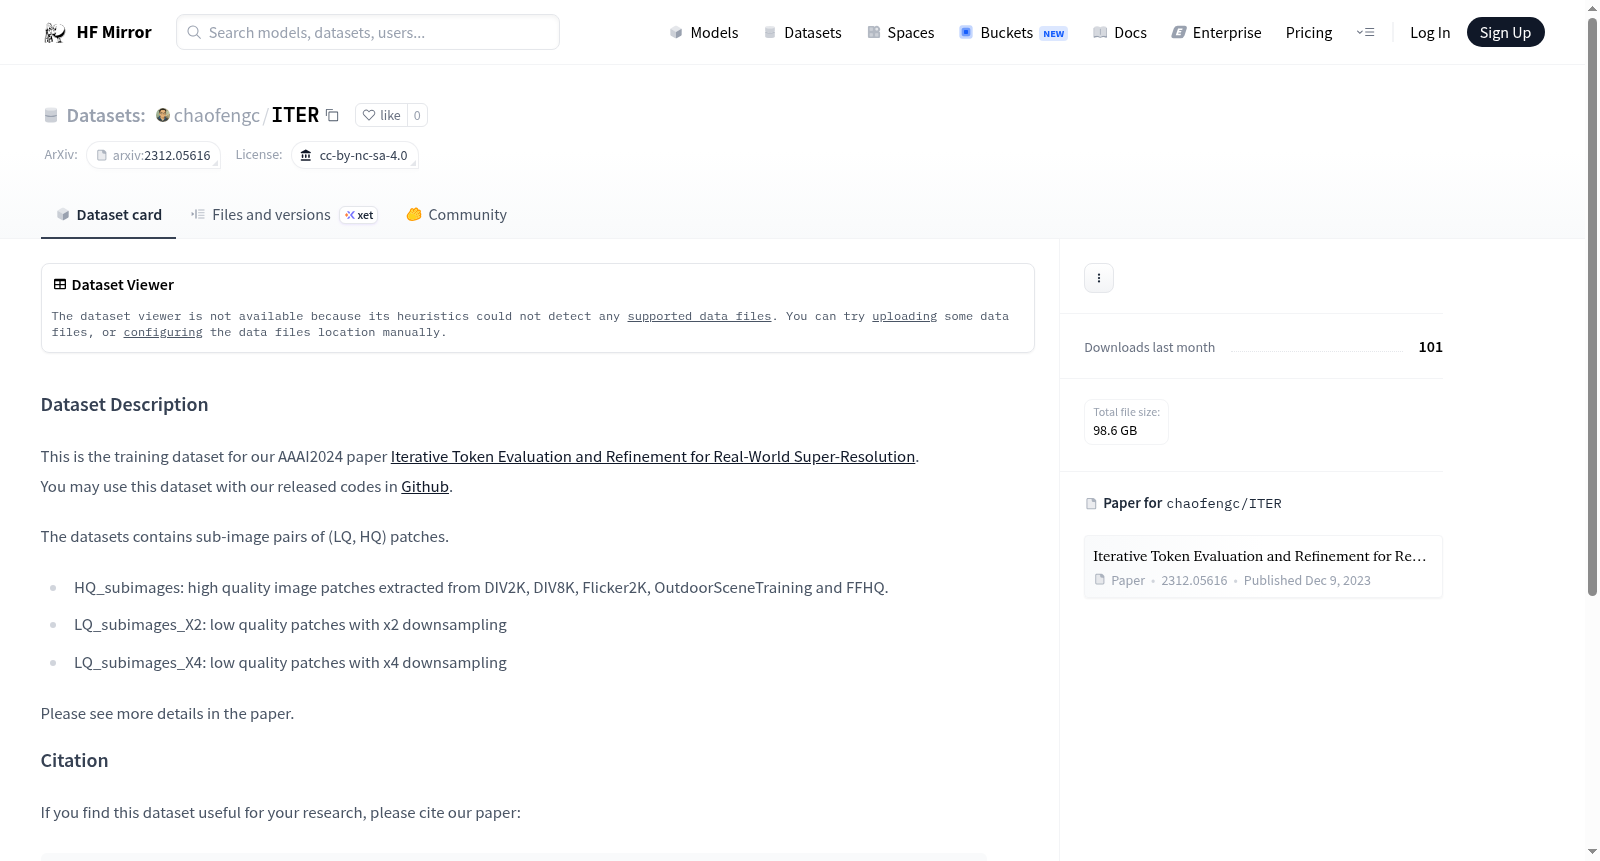Viewport: 1600px width, 861px height.
Task: Like the ITER dataset
Action: point(381,115)
